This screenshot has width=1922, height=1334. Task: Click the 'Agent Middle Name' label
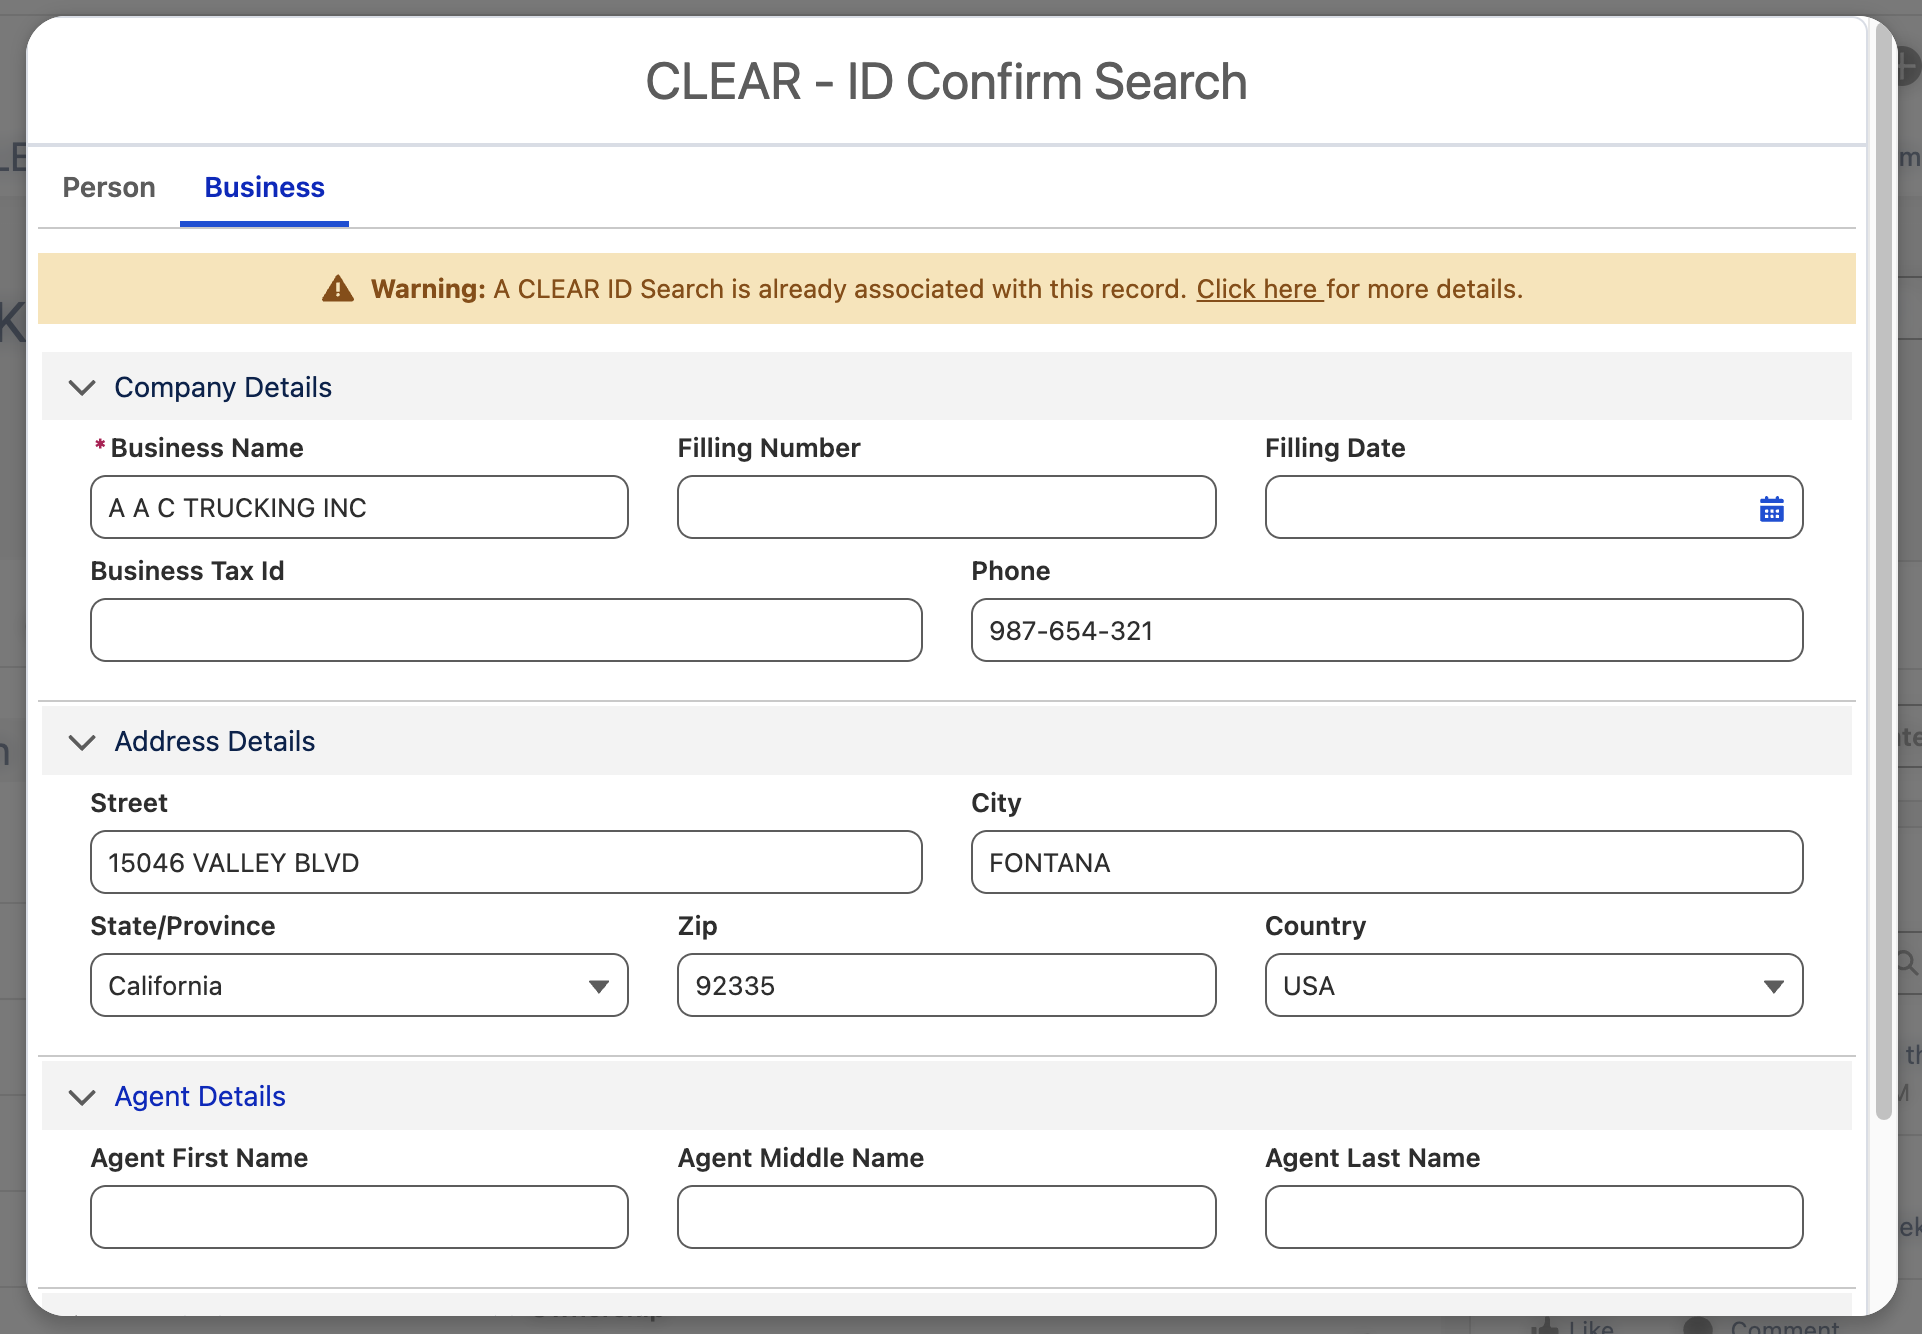tap(801, 1158)
